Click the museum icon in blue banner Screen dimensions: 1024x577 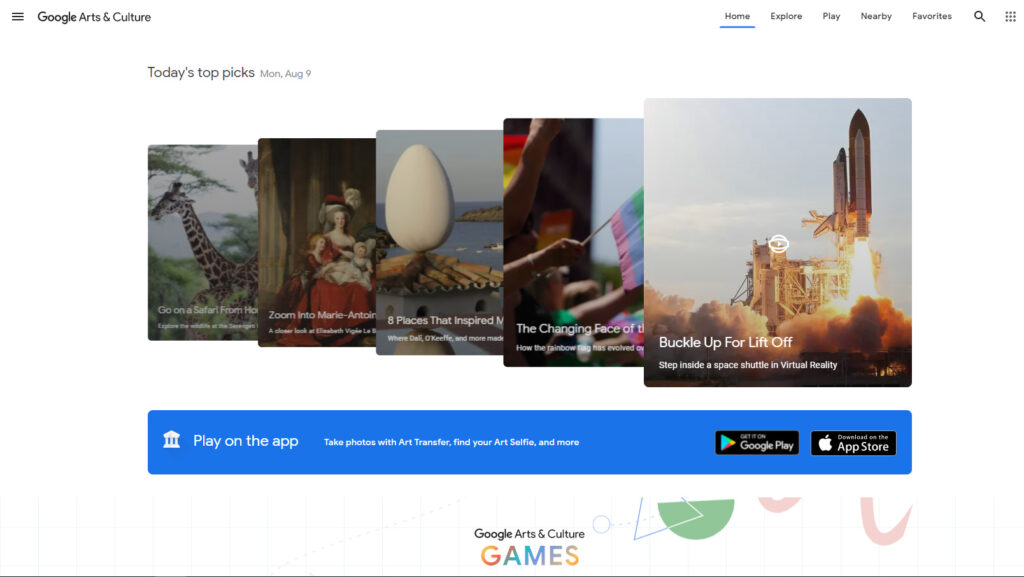[x=171, y=439]
